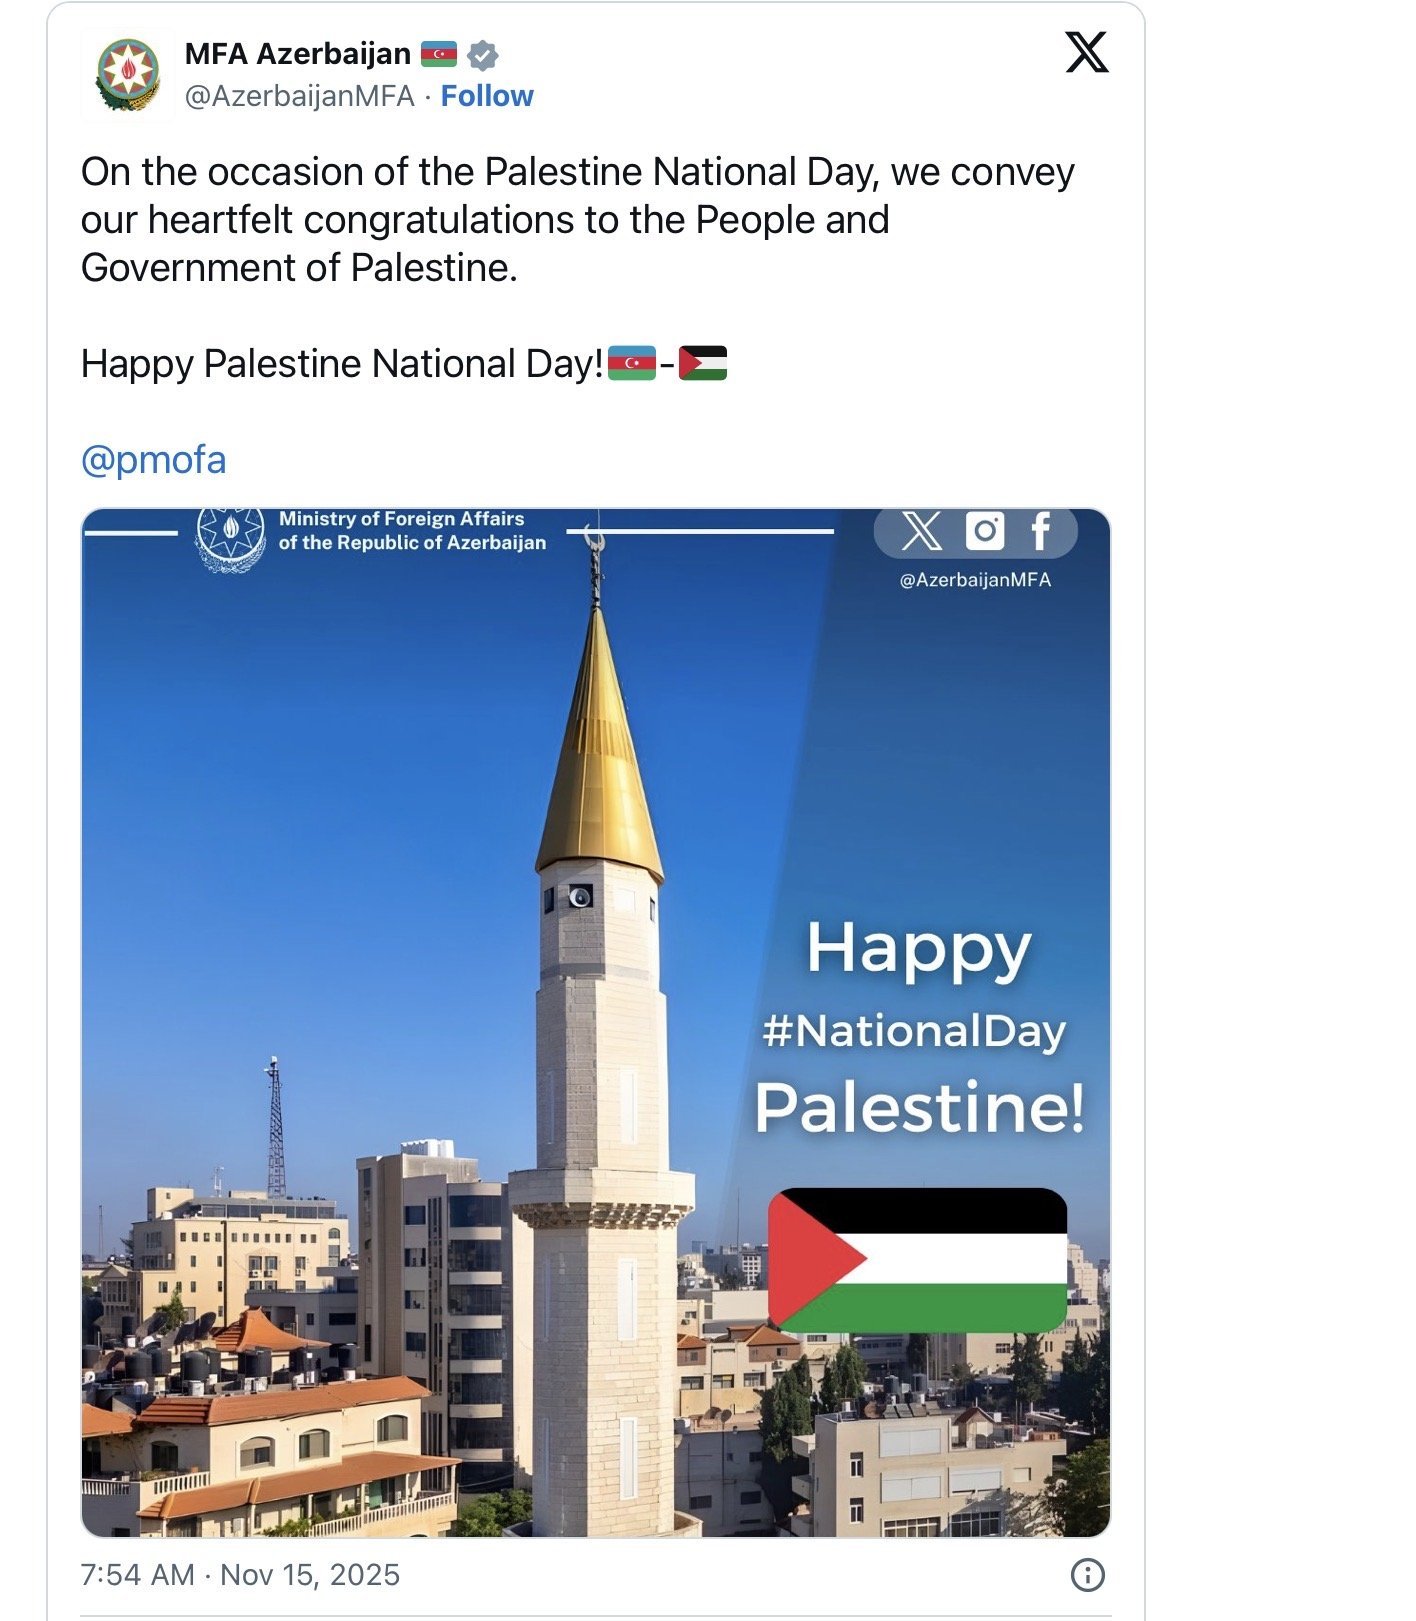Click X icon inside the image banner
1416x1621 pixels.
(x=922, y=531)
